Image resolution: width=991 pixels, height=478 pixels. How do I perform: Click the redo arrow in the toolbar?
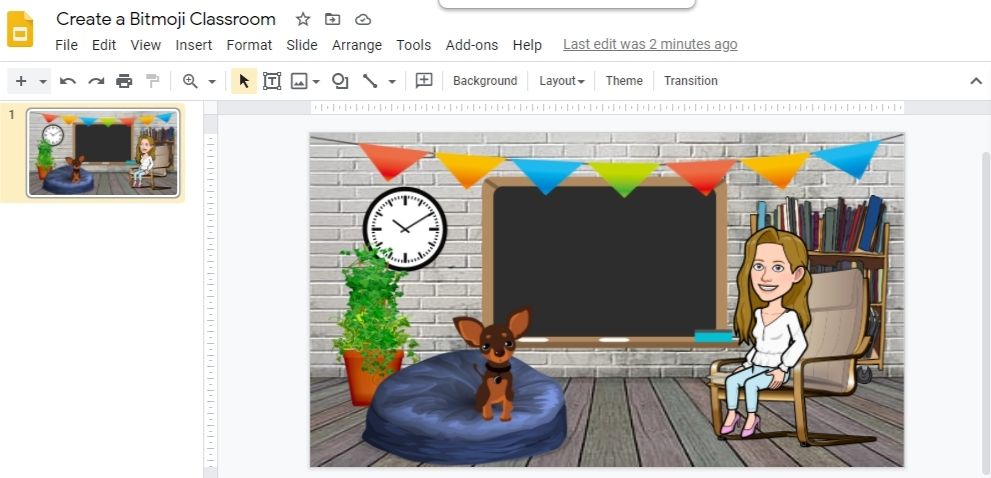(96, 81)
